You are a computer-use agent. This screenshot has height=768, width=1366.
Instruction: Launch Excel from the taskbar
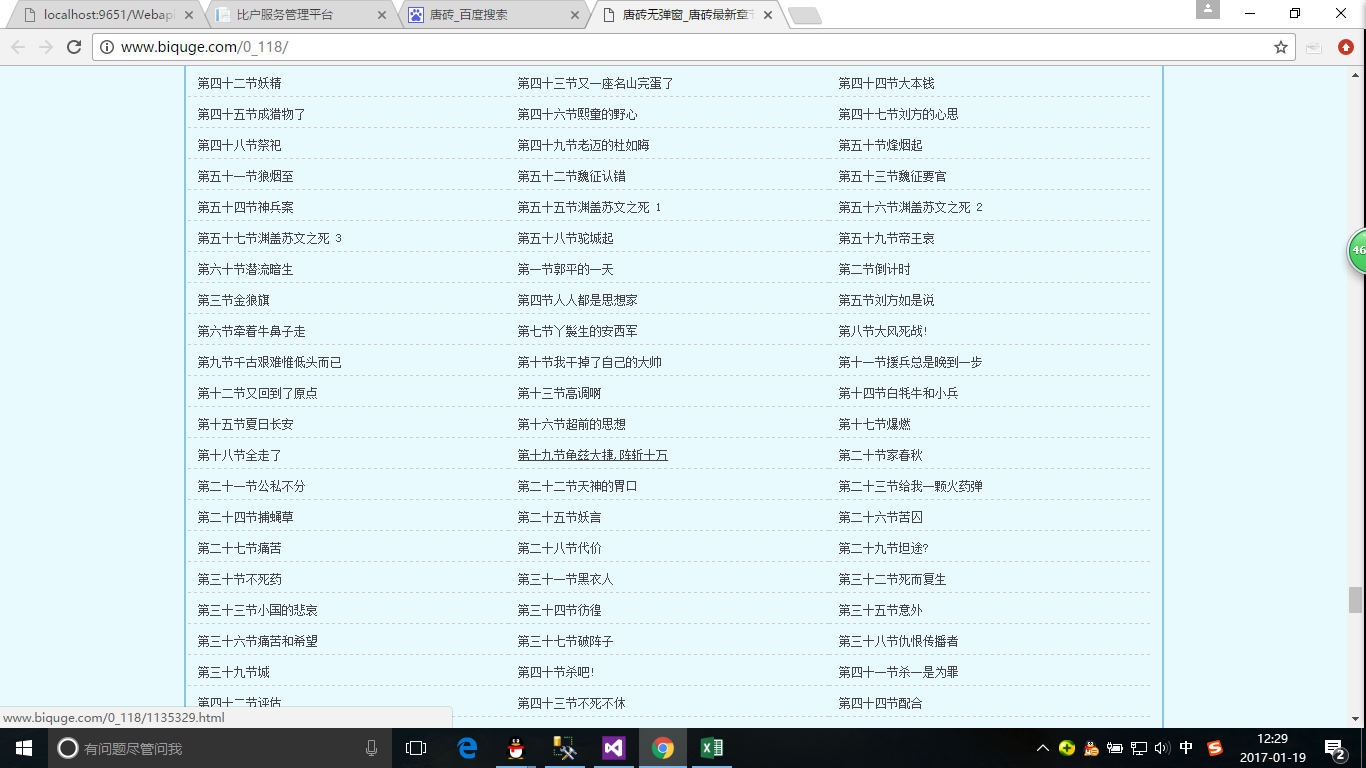click(x=711, y=748)
